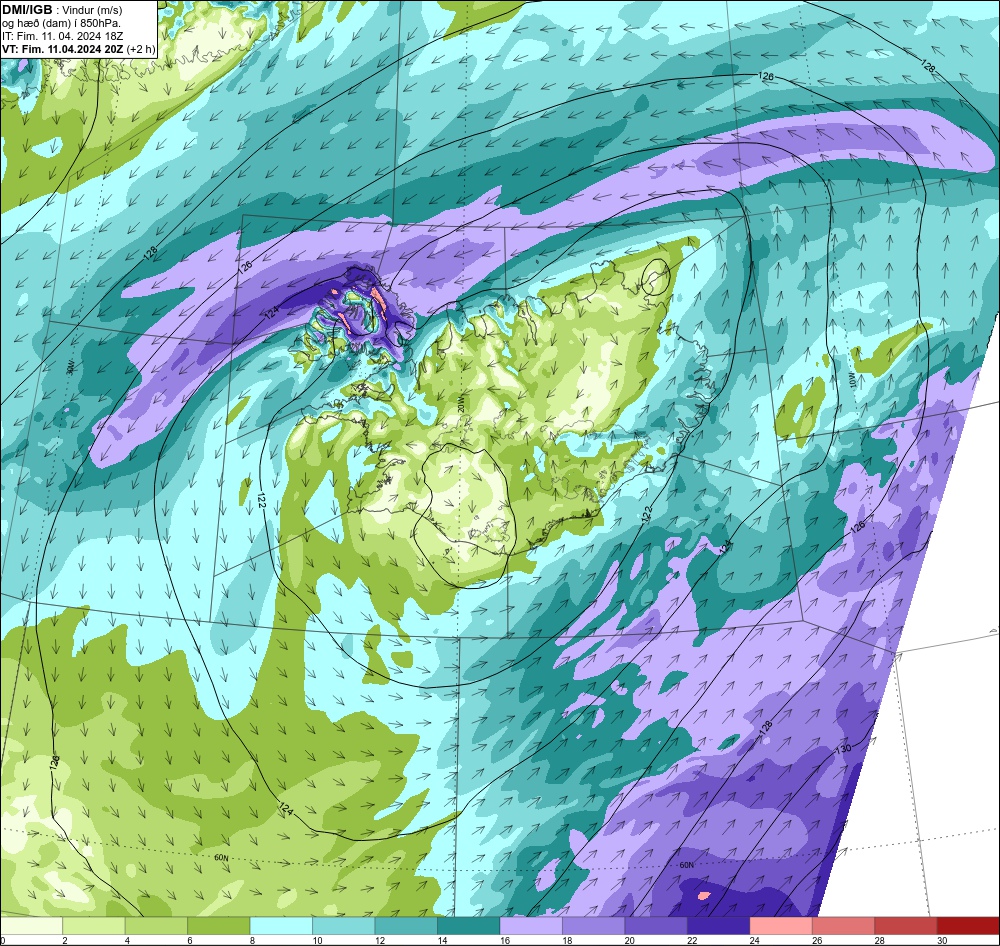Click the 24–26 m/s light pink legend swatch
1000x946 pixels.
pyautogui.click(x=781, y=926)
